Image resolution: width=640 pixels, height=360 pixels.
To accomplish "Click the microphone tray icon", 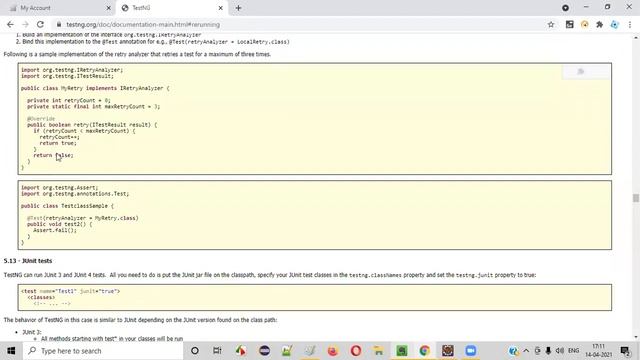I will pos(548,351).
